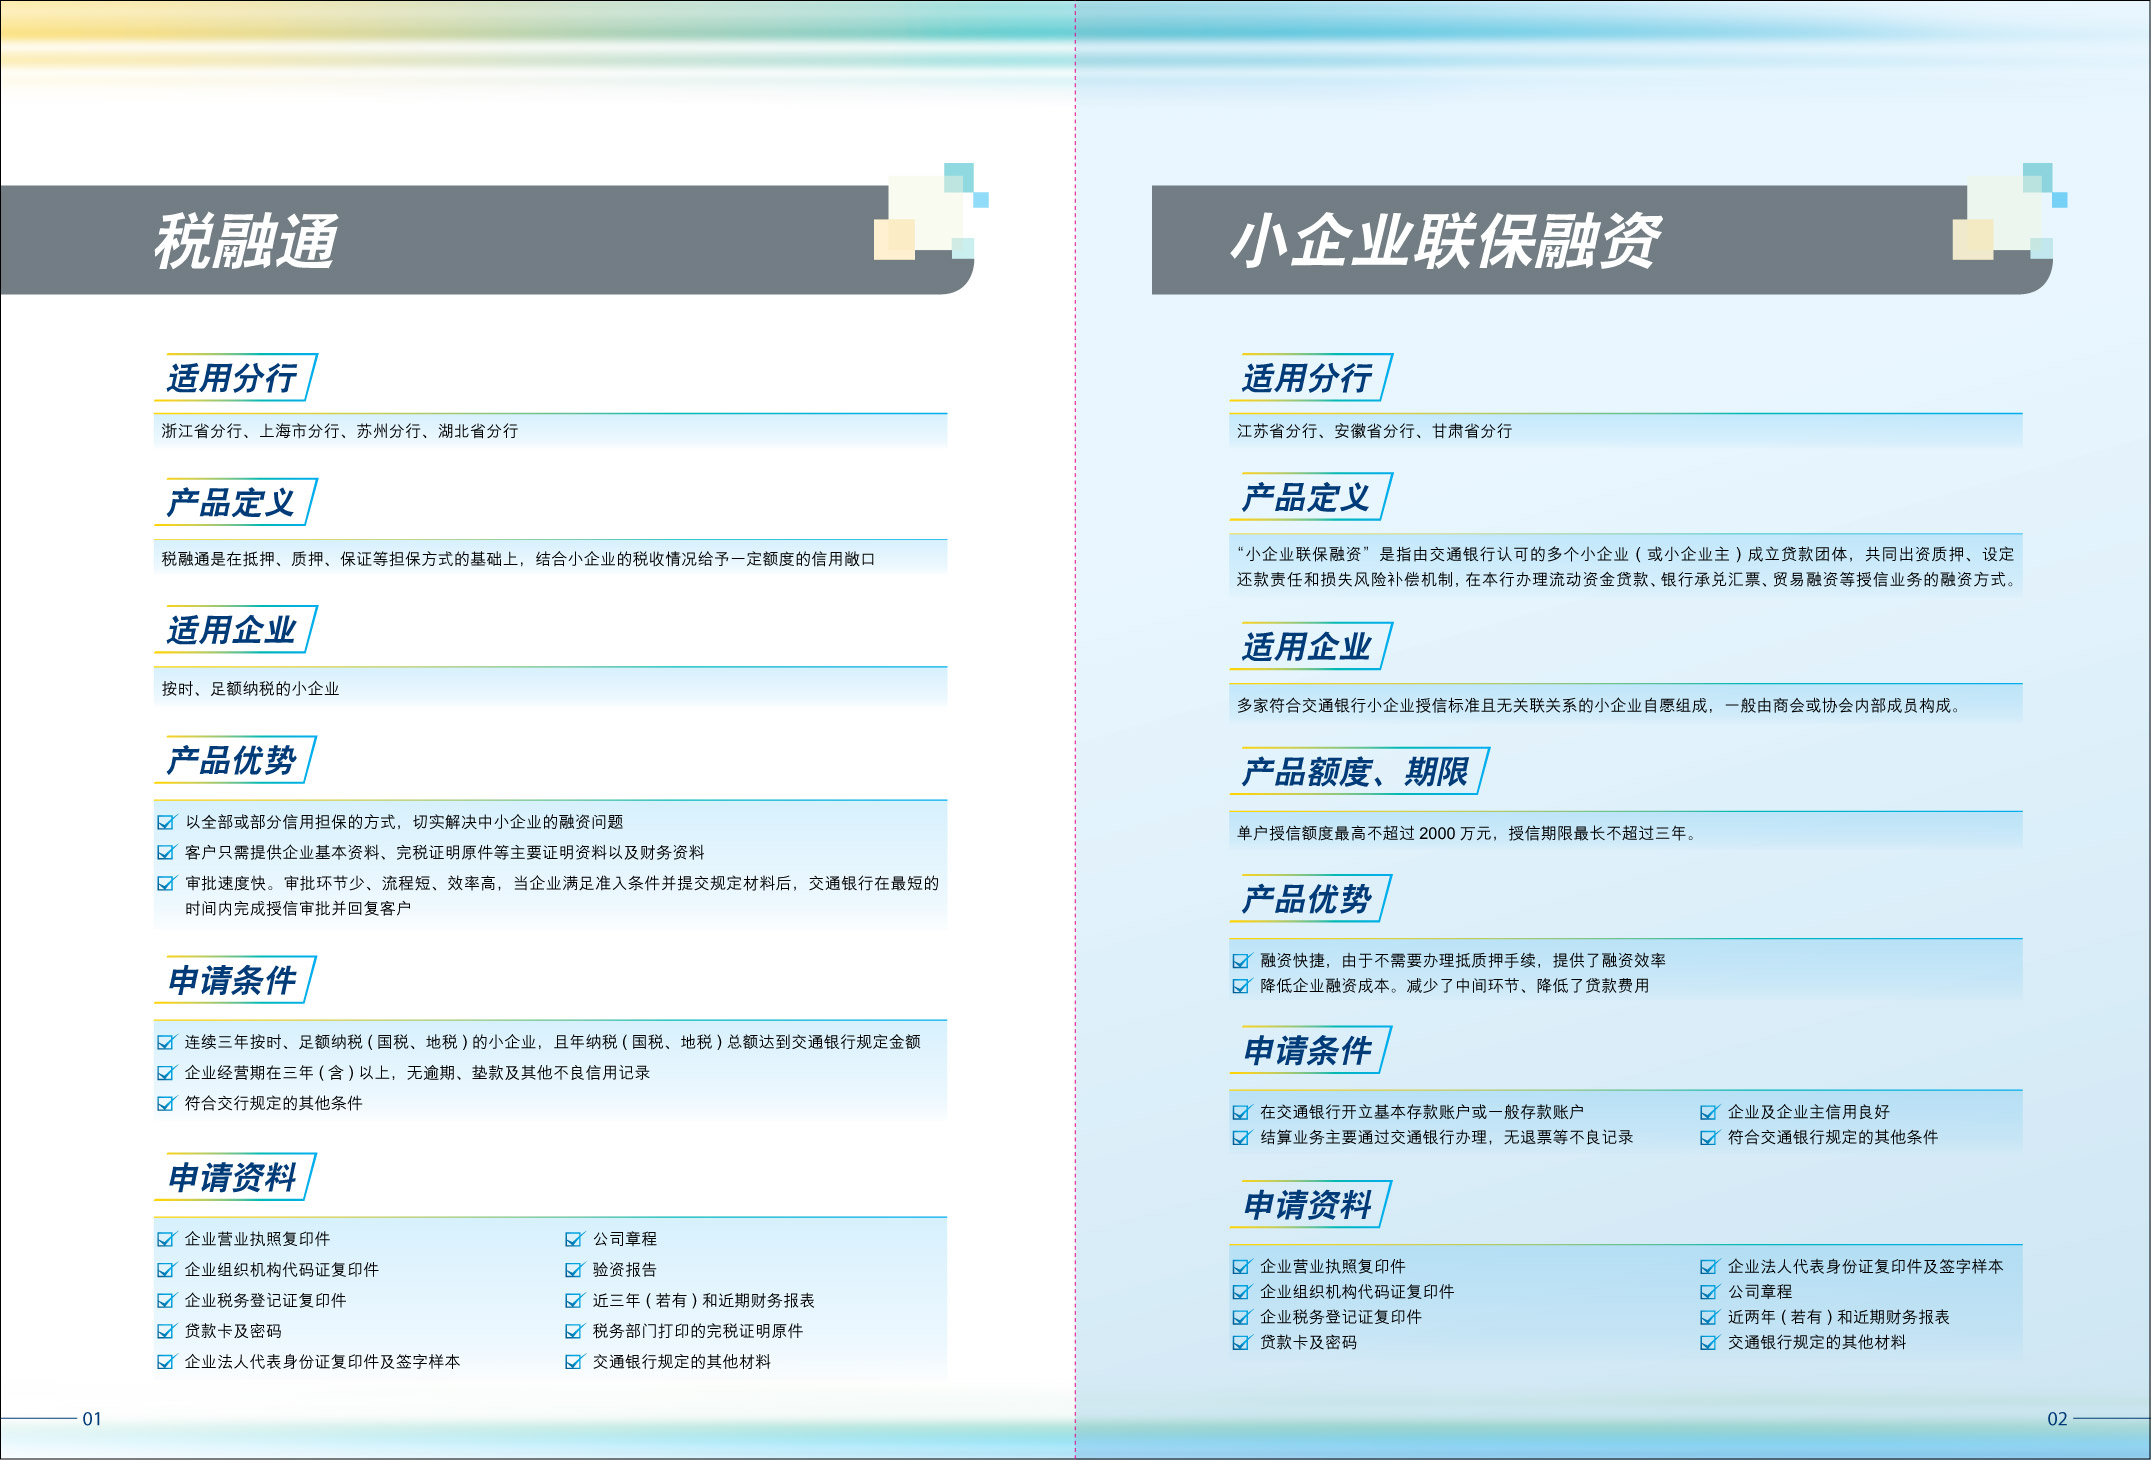Click the checkmark beside 符合交通银行规定的其他条件
Image resolution: width=2151 pixels, height=1460 pixels.
tap(1709, 1137)
